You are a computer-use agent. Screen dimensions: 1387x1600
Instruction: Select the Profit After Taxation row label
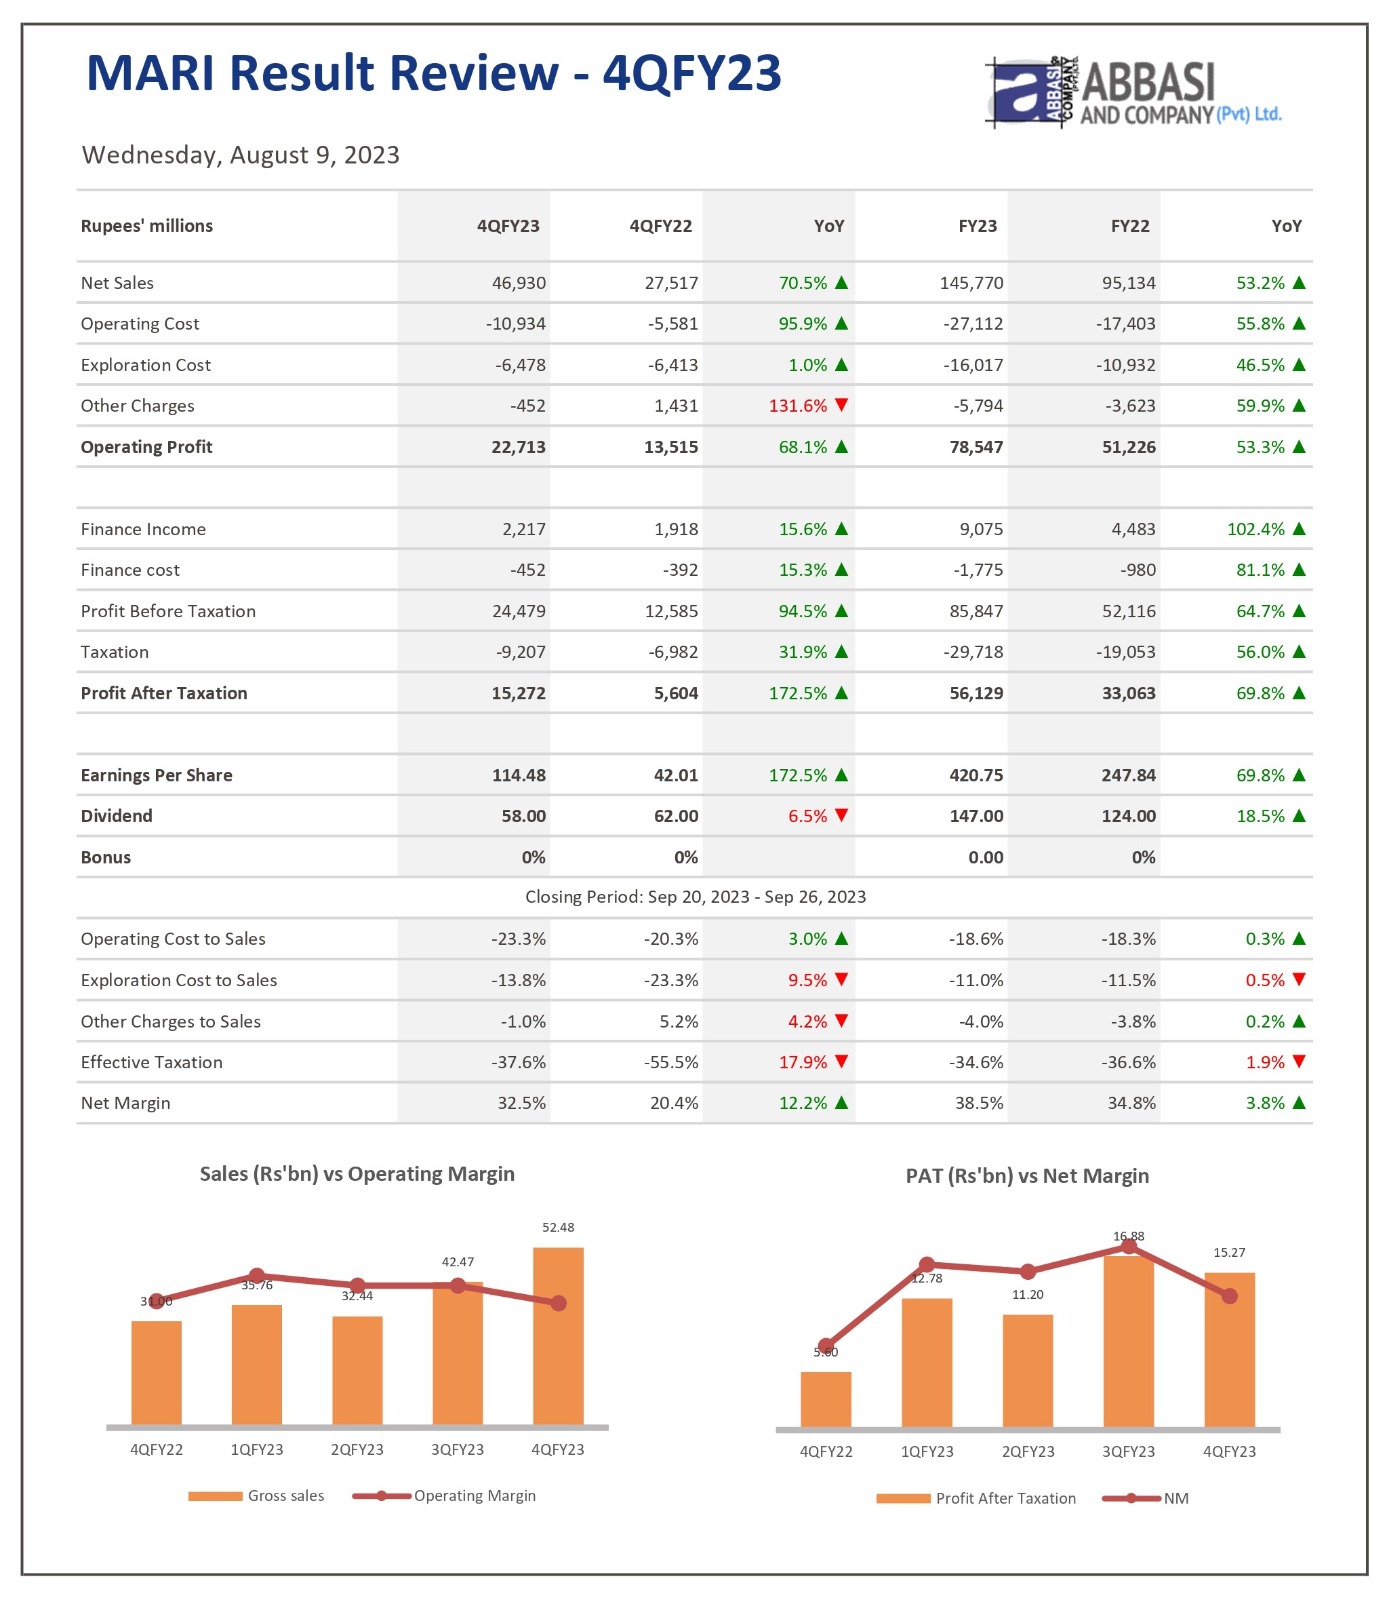coord(164,693)
